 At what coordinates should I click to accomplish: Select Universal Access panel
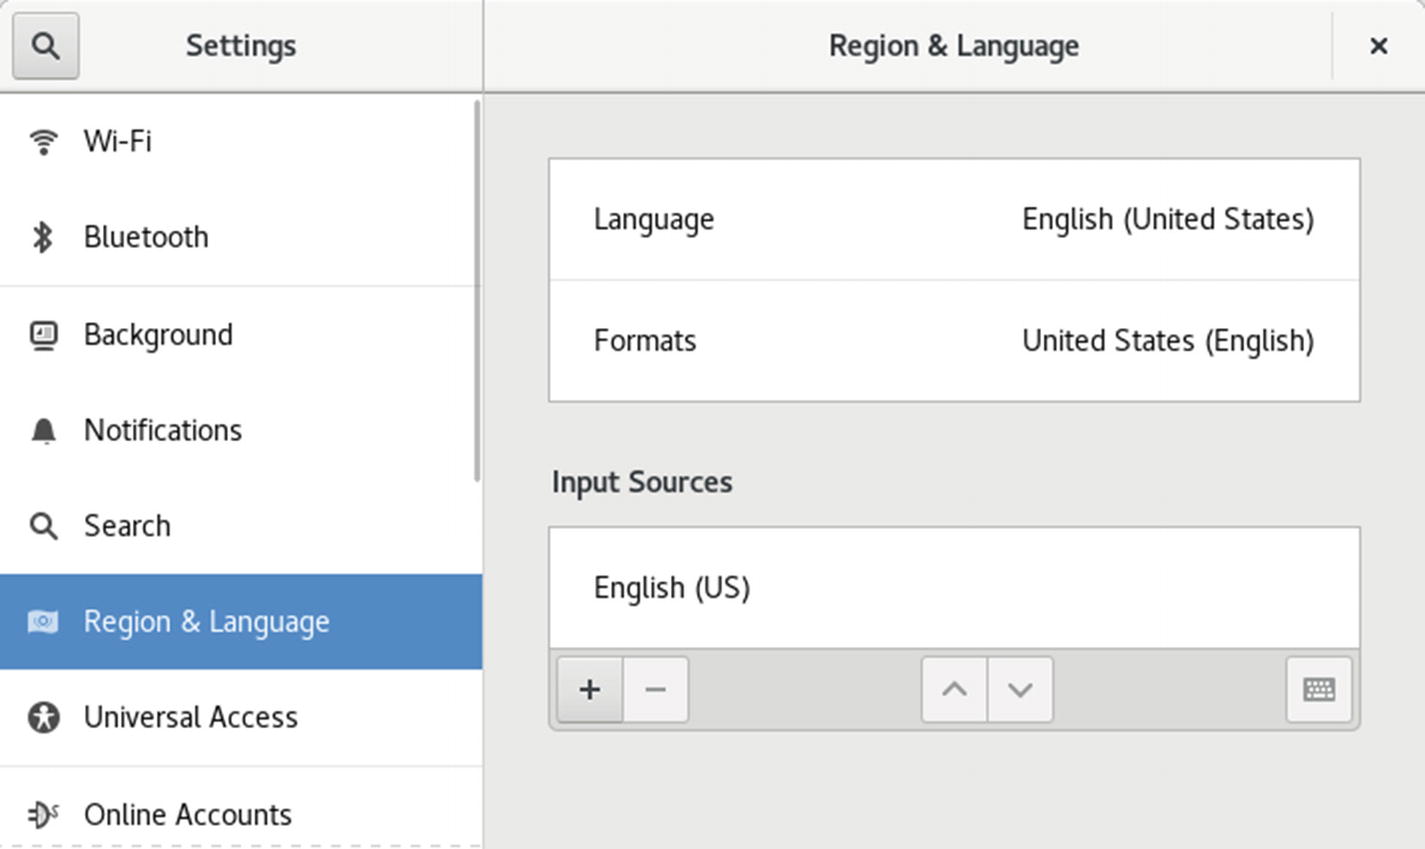click(x=240, y=718)
